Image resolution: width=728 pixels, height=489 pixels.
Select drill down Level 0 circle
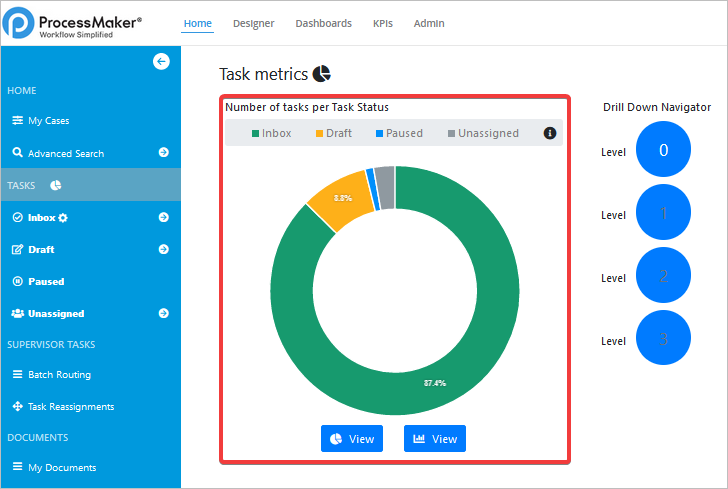pos(663,151)
